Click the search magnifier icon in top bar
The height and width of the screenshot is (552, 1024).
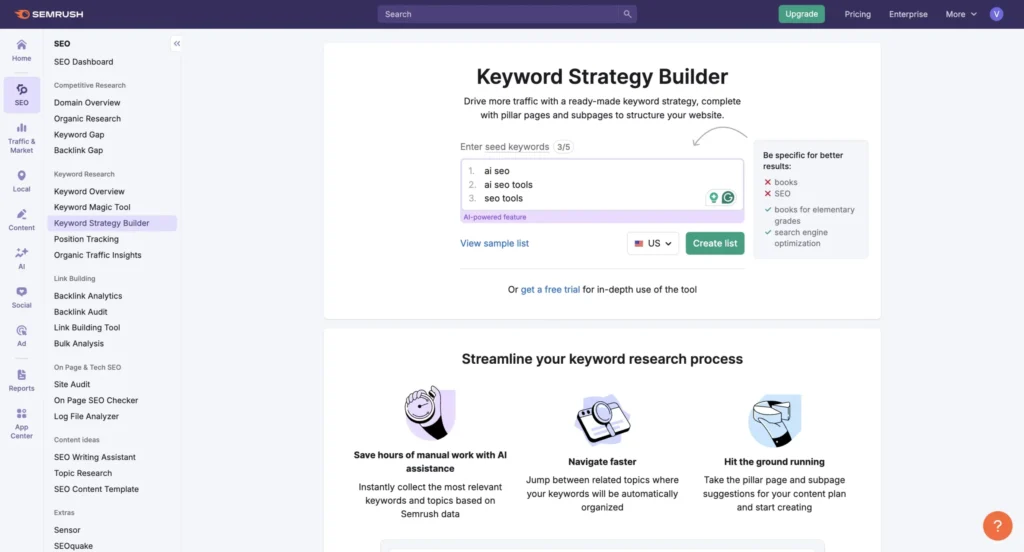(627, 14)
